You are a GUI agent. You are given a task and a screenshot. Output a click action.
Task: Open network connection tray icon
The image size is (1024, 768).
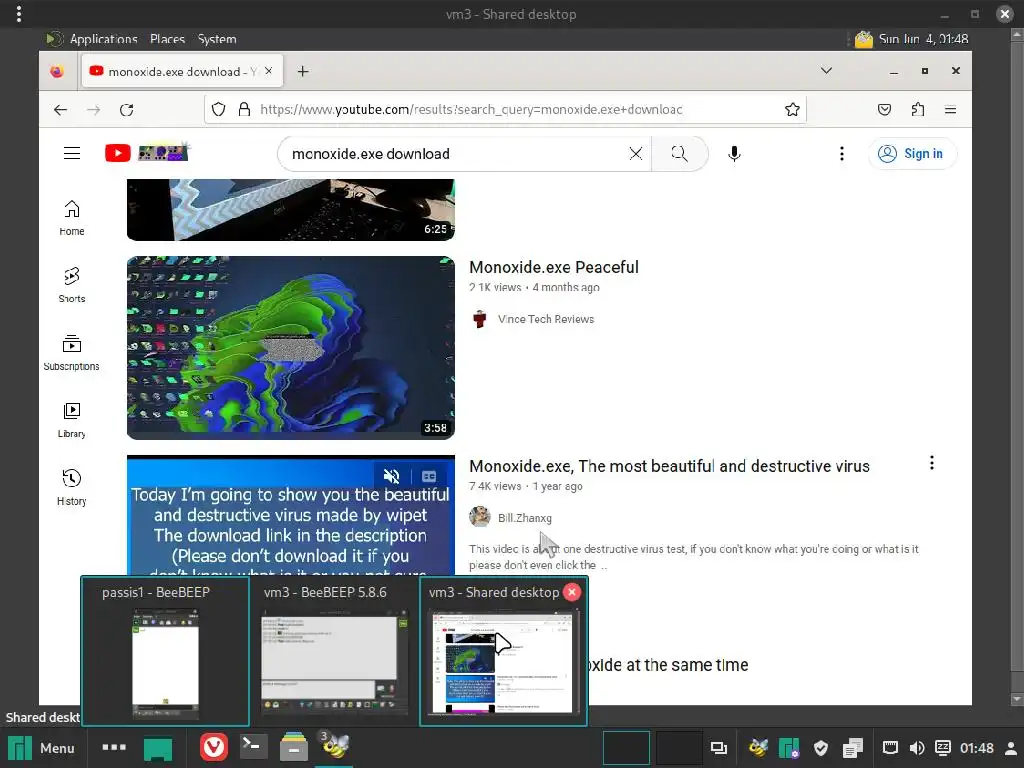[890, 748]
